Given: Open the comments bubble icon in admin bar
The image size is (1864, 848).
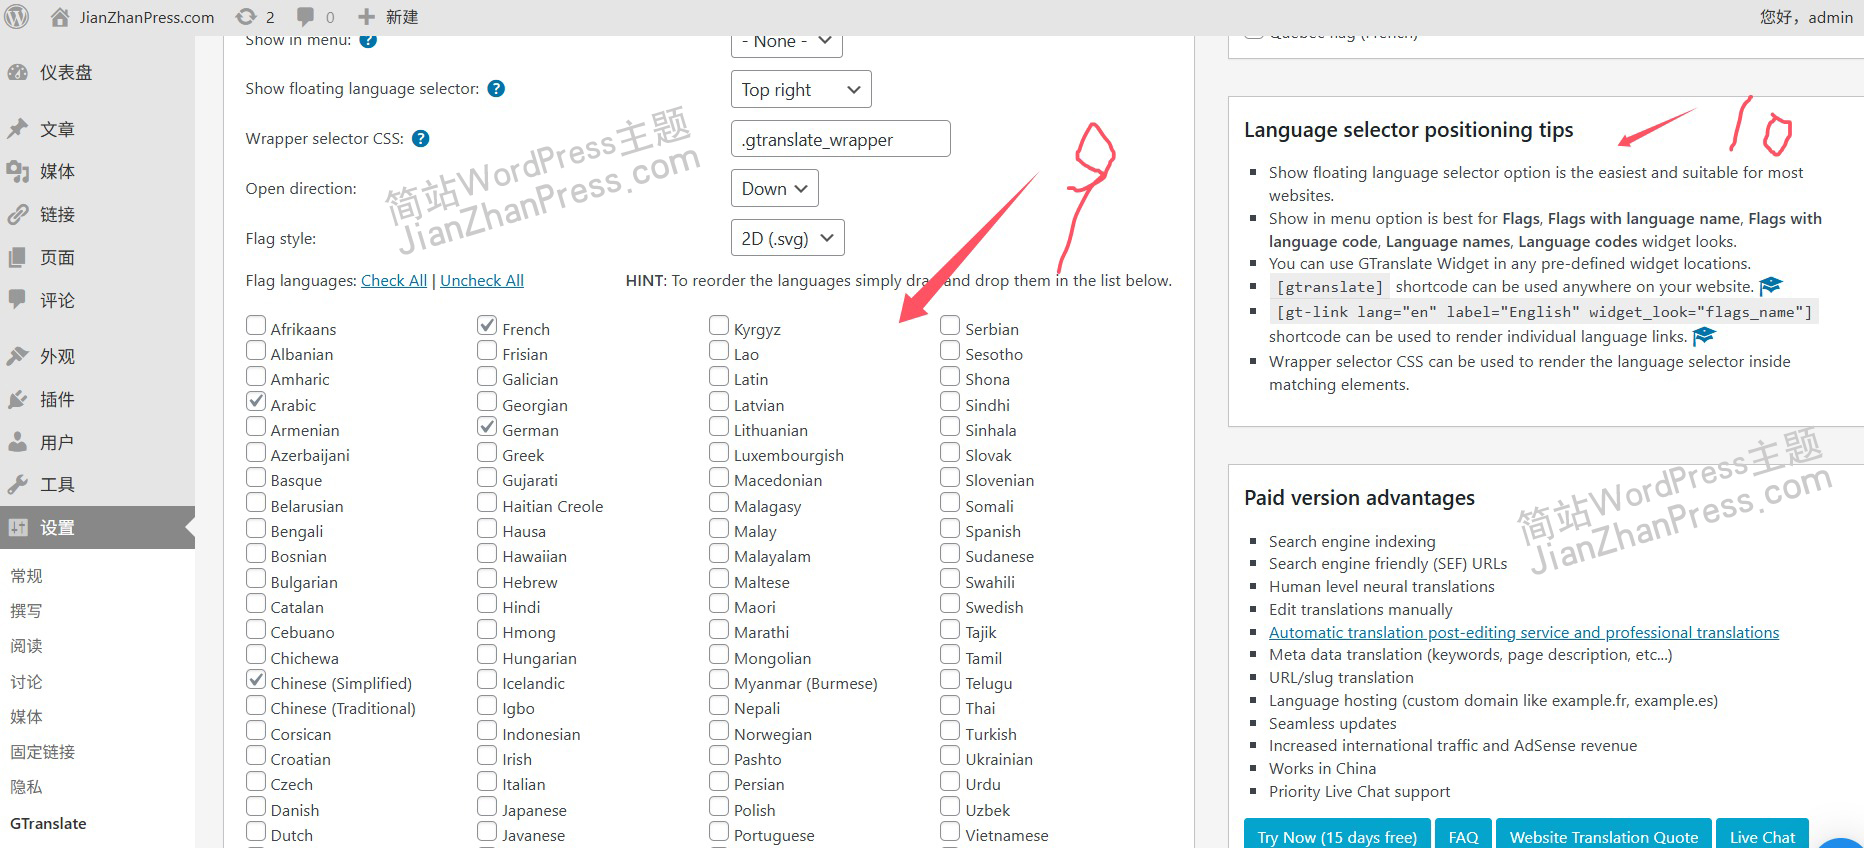Looking at the screenshot, I should tap(306, 17).
